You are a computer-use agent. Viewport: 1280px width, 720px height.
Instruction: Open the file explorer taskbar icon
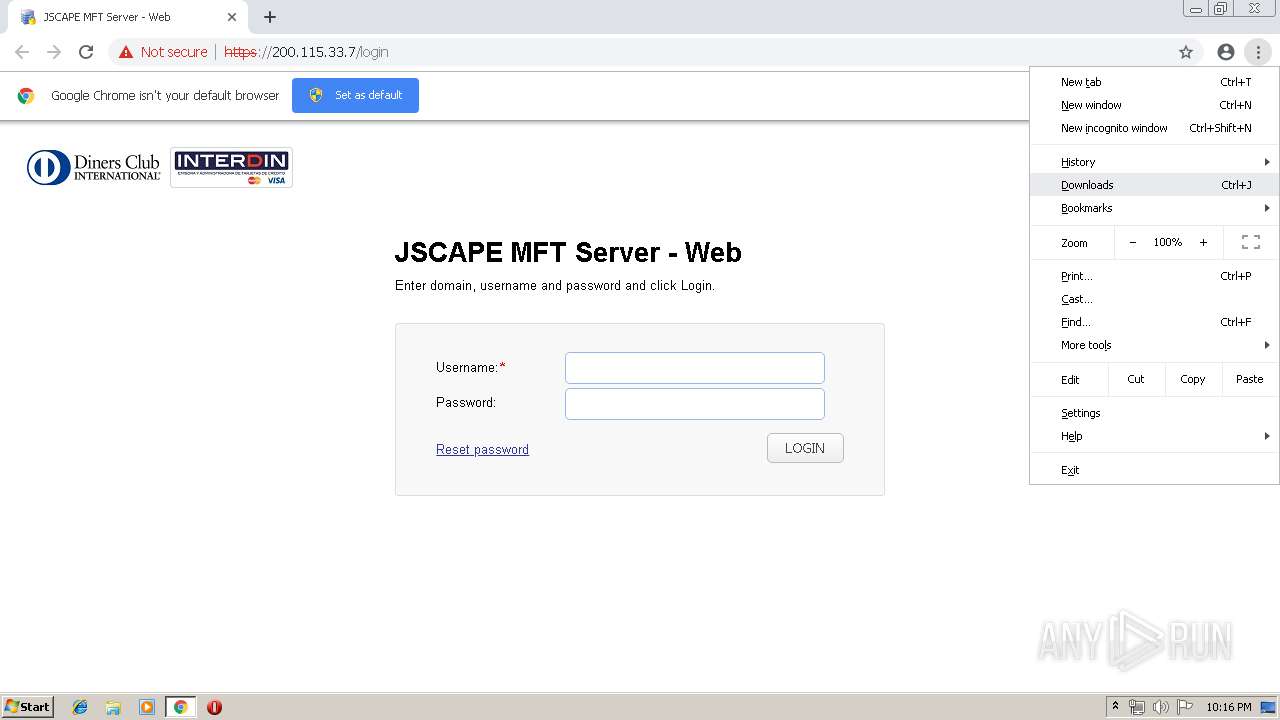tap(113, 707)
